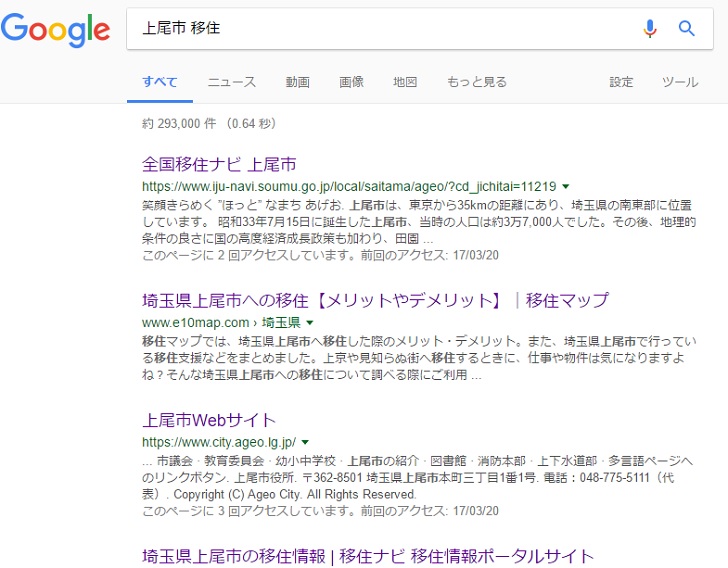Image resolution: width=728 pixels, height=568 pixels.
Task: Open 埼玉県上尾市の移住情報 移住ナビ result
Action: [x=368, y=556]
